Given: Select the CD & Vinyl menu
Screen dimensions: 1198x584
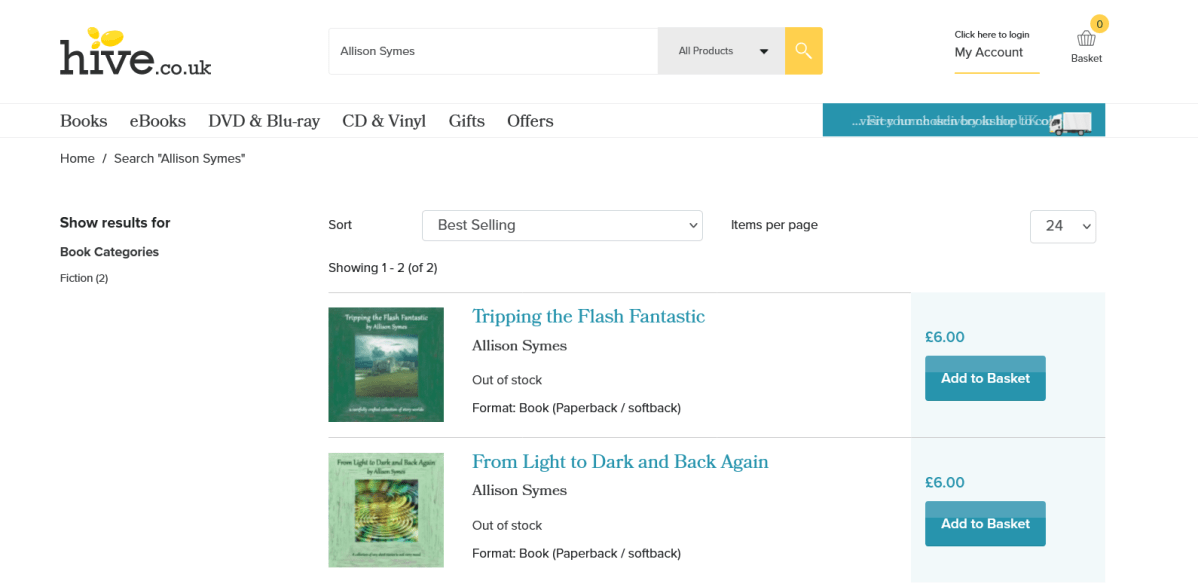Looking at the screenshot, I should (384, 121).
